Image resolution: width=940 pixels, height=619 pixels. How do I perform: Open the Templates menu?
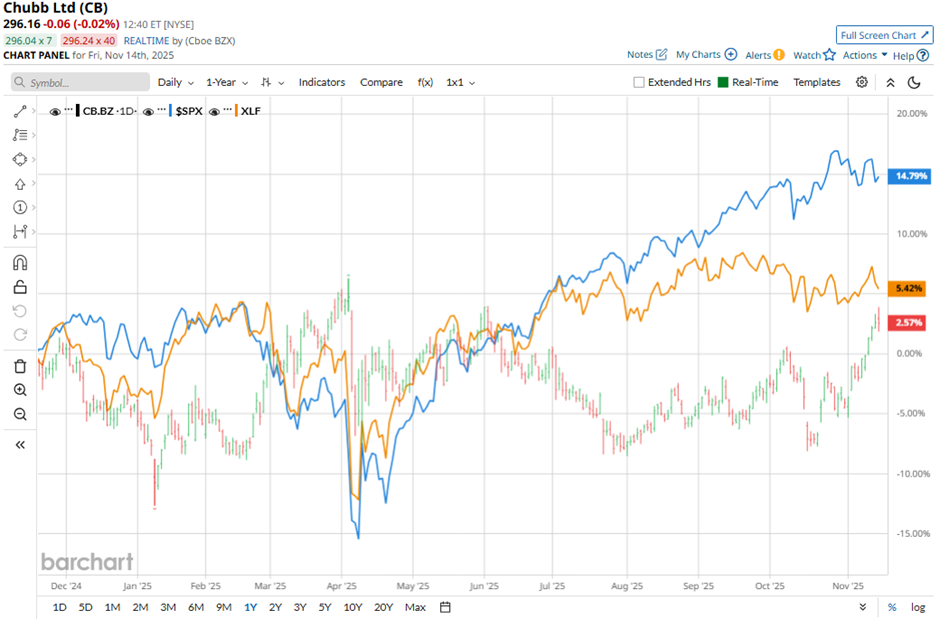[x=817, y=82]
